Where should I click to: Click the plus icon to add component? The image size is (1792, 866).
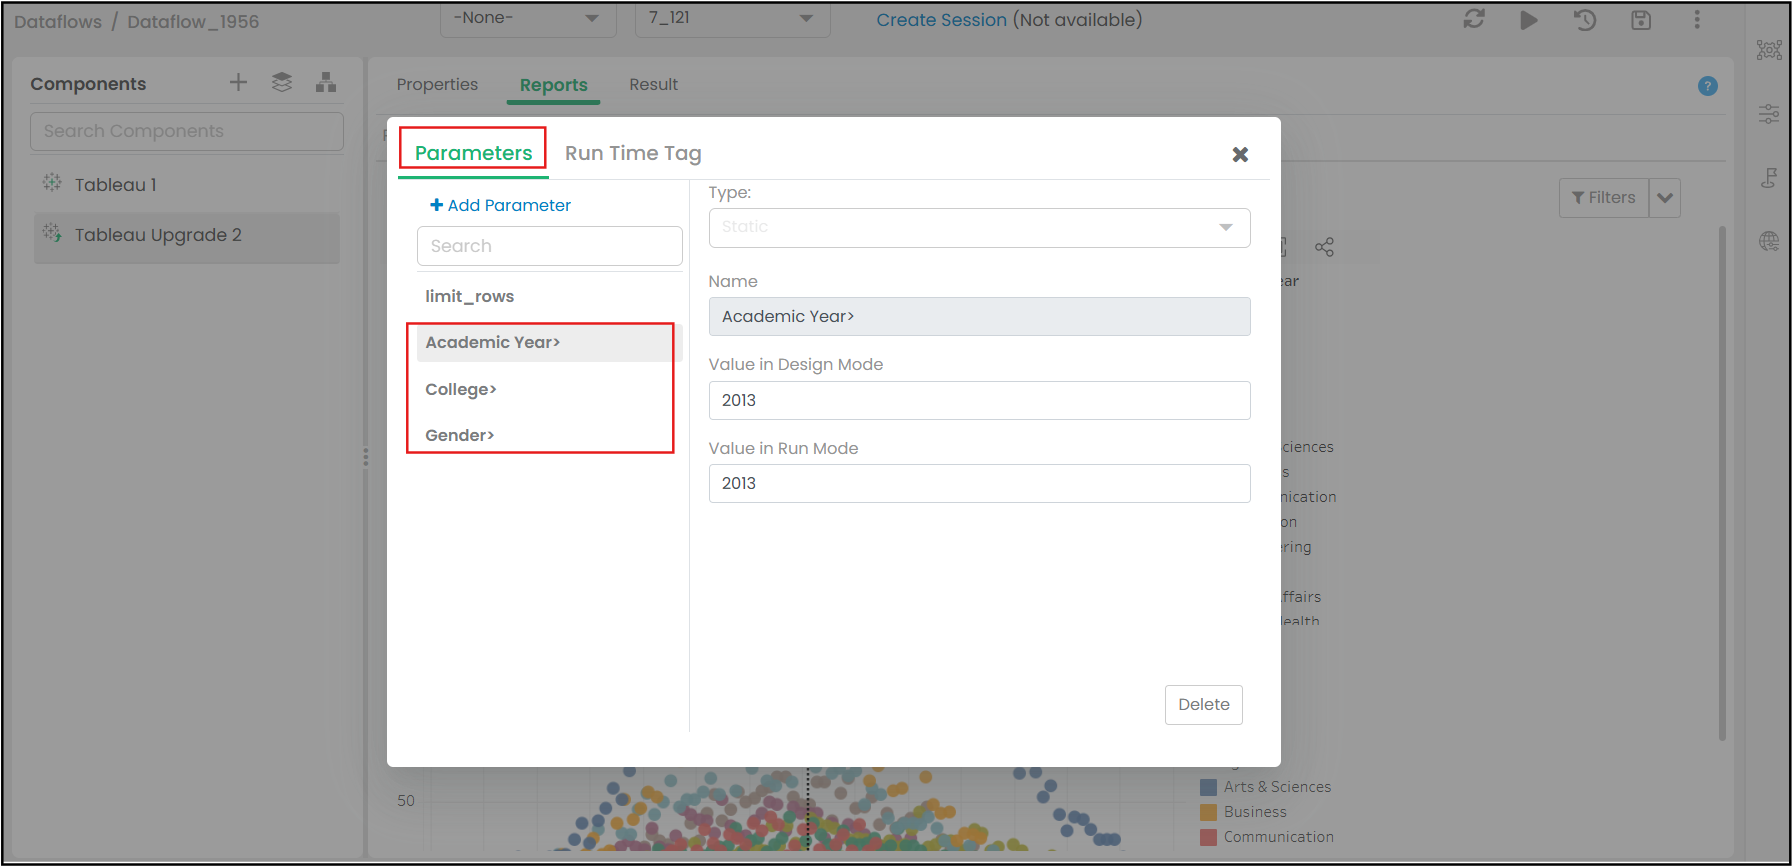238,83
